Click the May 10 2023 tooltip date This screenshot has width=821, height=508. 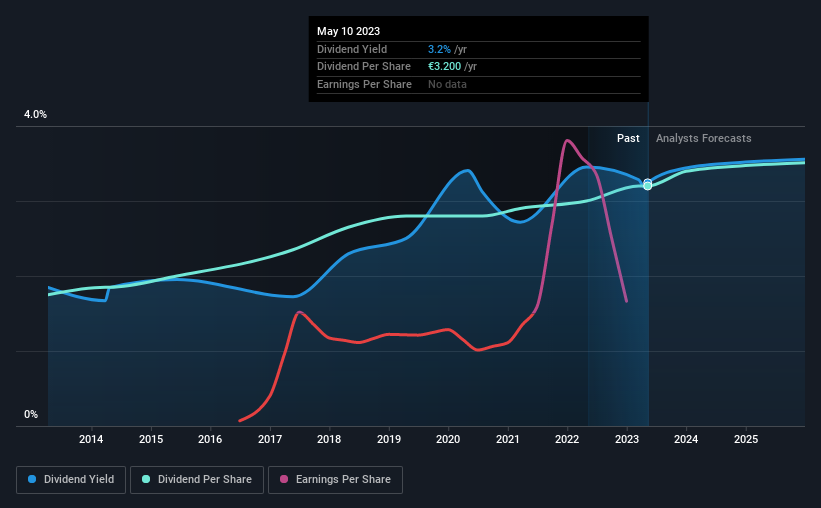coord(348,31)
